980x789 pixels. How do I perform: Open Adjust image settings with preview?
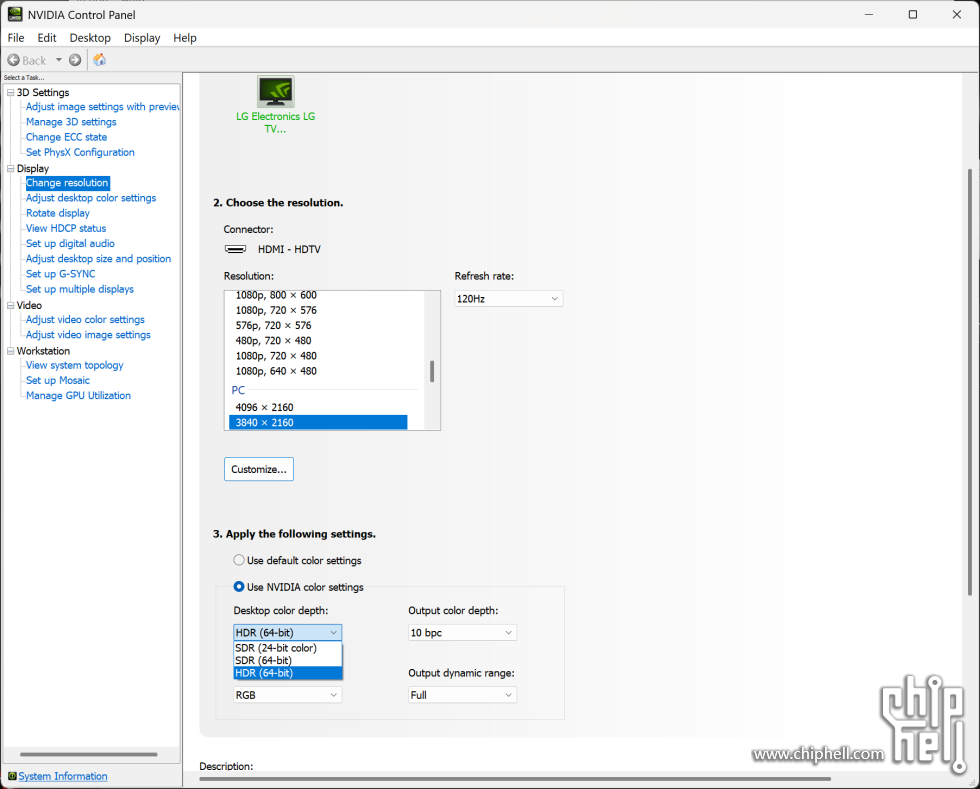[102, 107]
